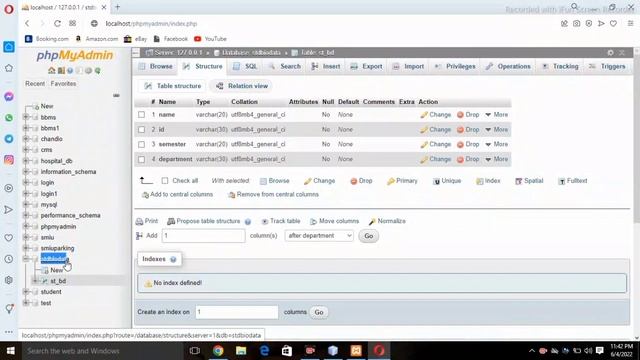Click Drop for the department column
Viewport: 640px width, 360px height.
[468, 159]
